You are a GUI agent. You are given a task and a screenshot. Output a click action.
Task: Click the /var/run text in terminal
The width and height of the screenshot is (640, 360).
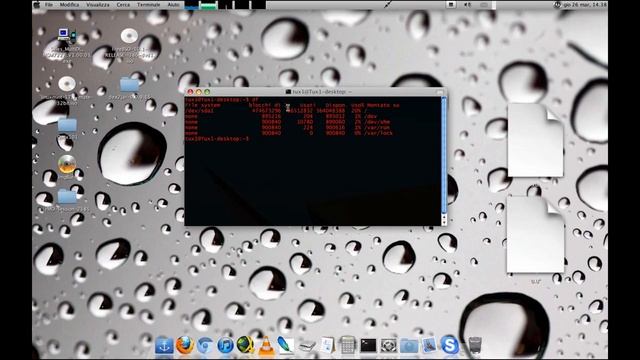coord(378,127)
